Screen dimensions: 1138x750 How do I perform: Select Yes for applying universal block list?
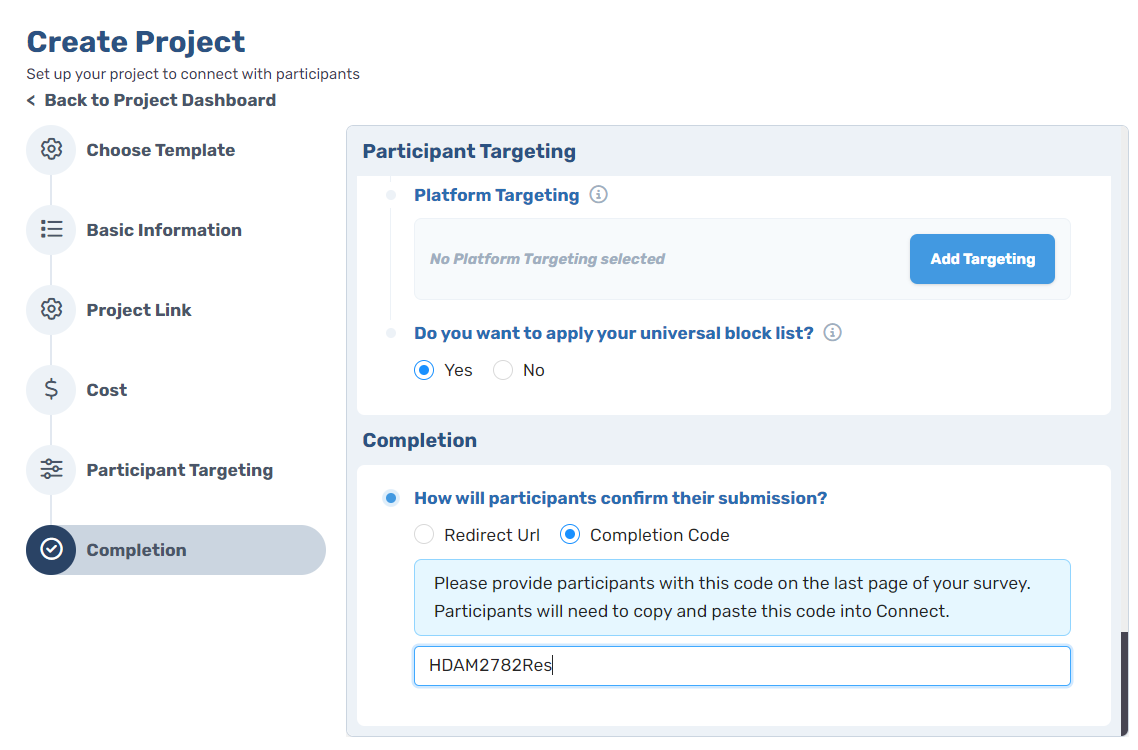(x=423, y=369)
